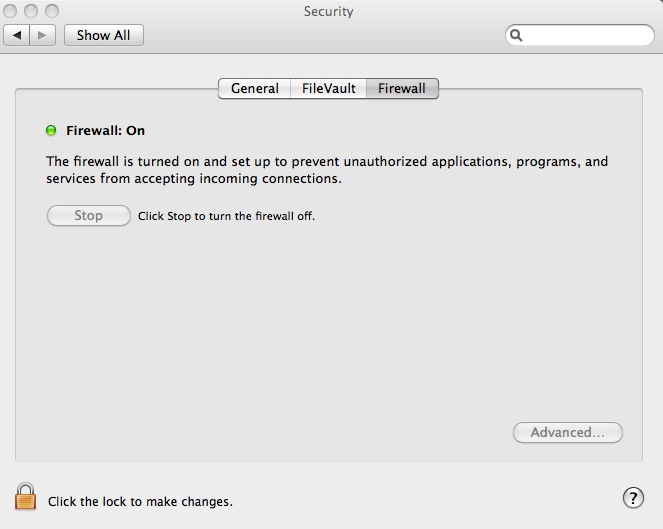Click the lock icon to make changes
Screen dimensions: 663x529
coord(25,496)
